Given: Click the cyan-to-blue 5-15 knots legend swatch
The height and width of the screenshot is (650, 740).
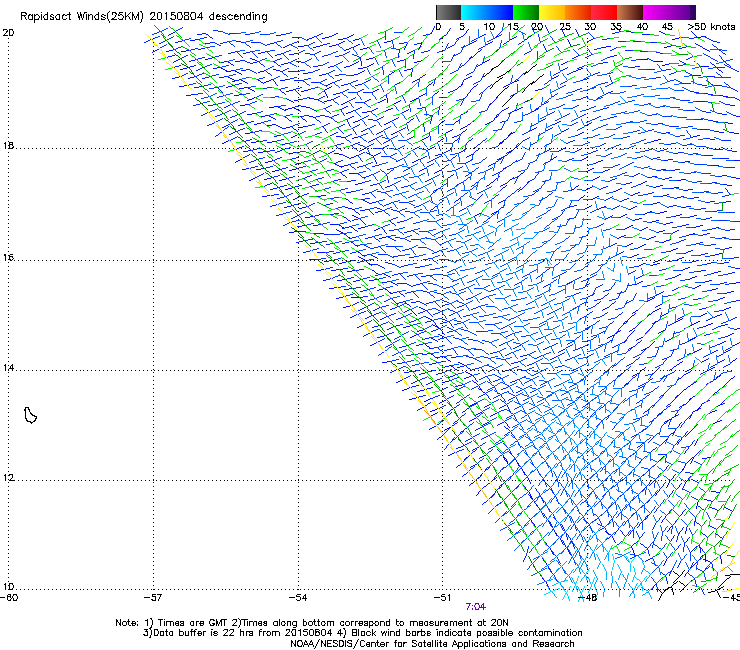Looking at the screenshot, I should pyautogui.click(x=487, y=12).
